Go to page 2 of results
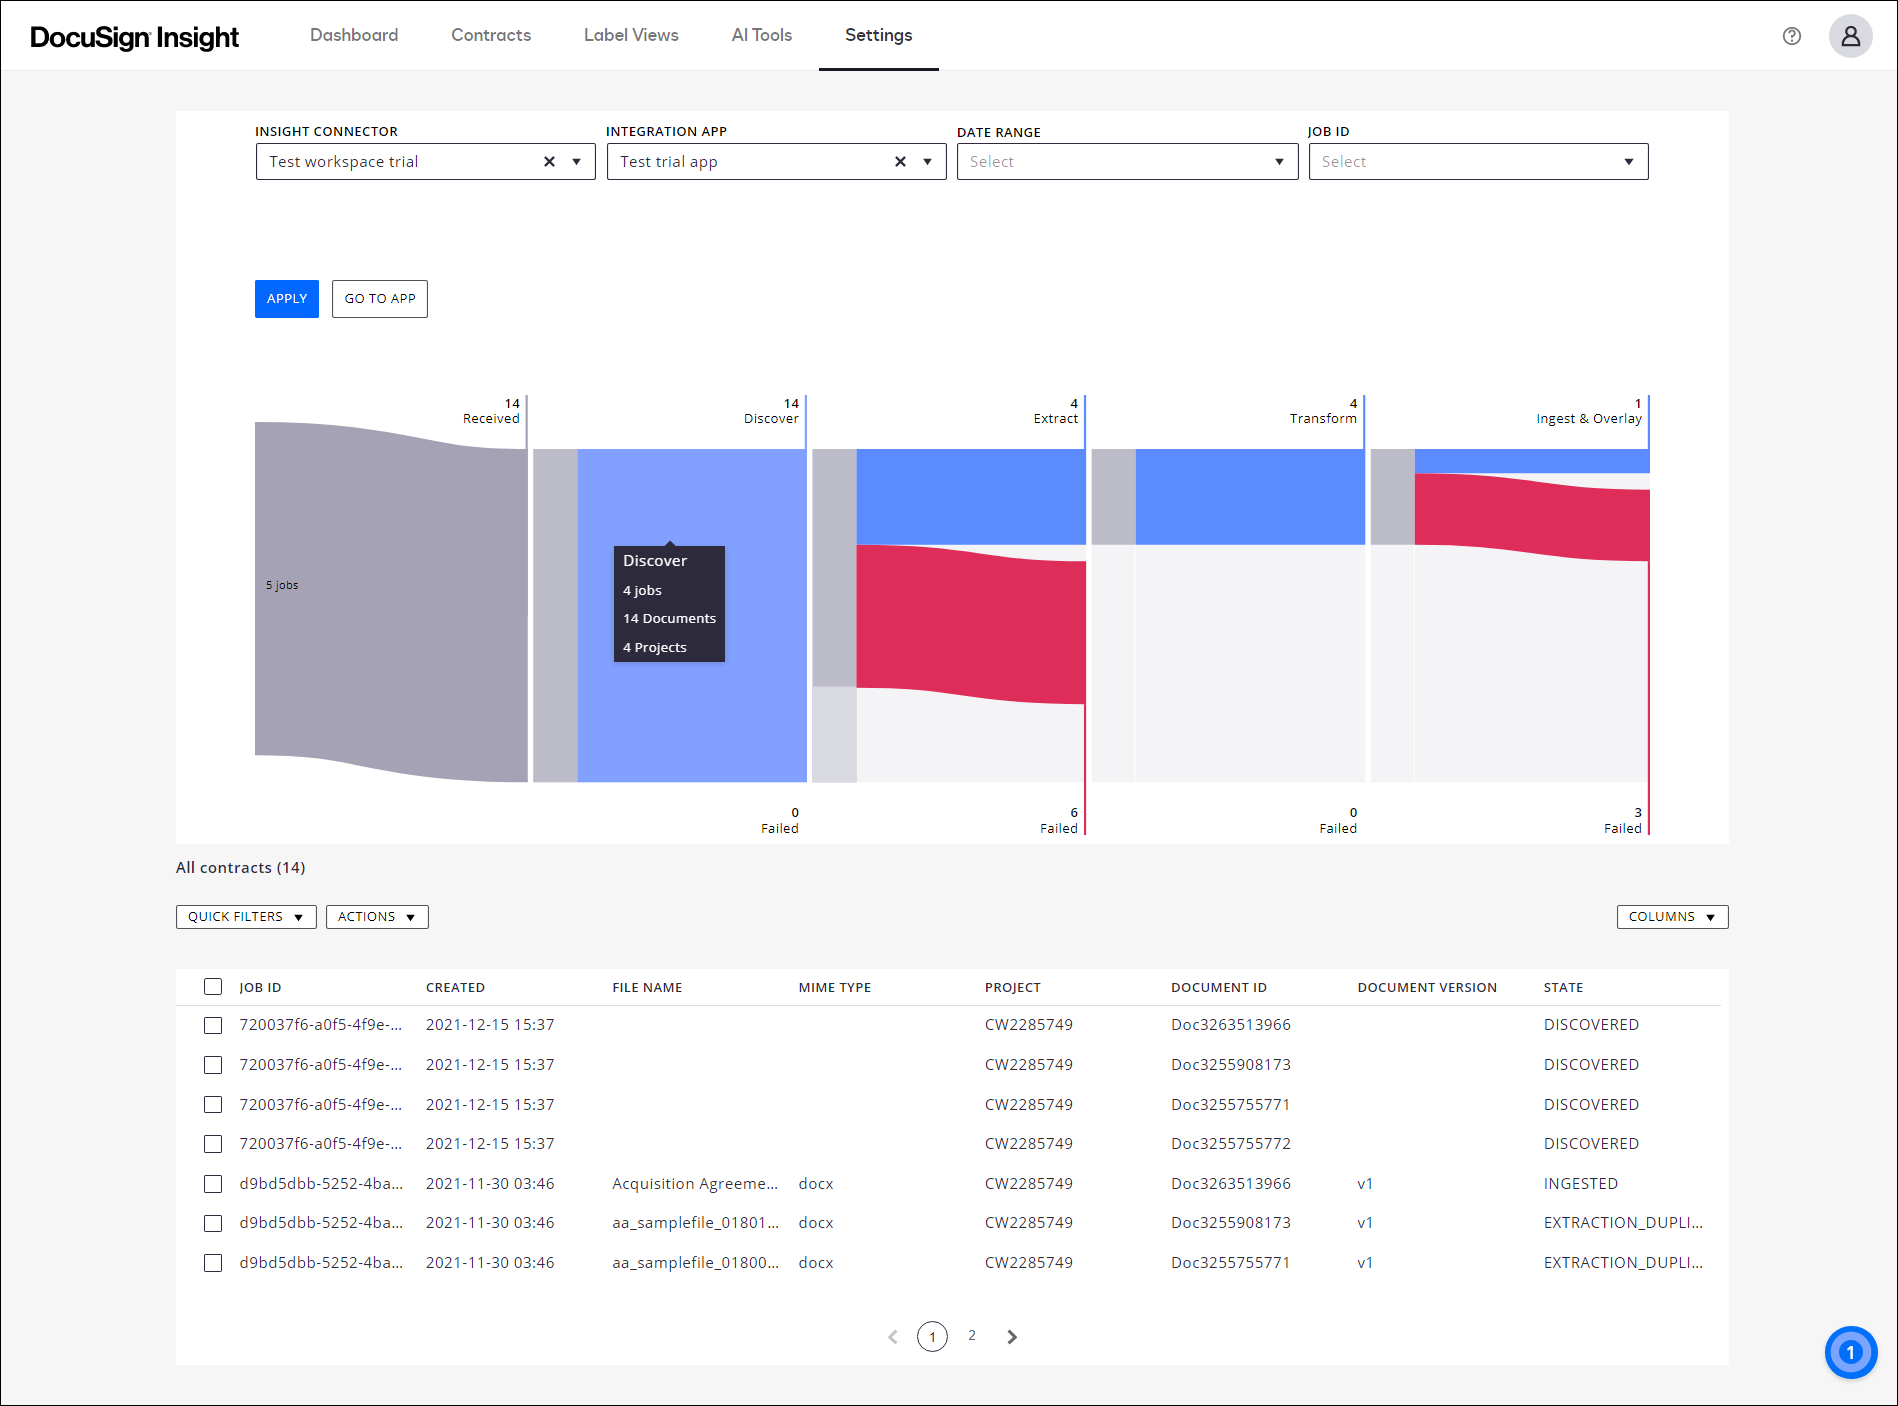1898x1406 pixels. point(972,1336)
